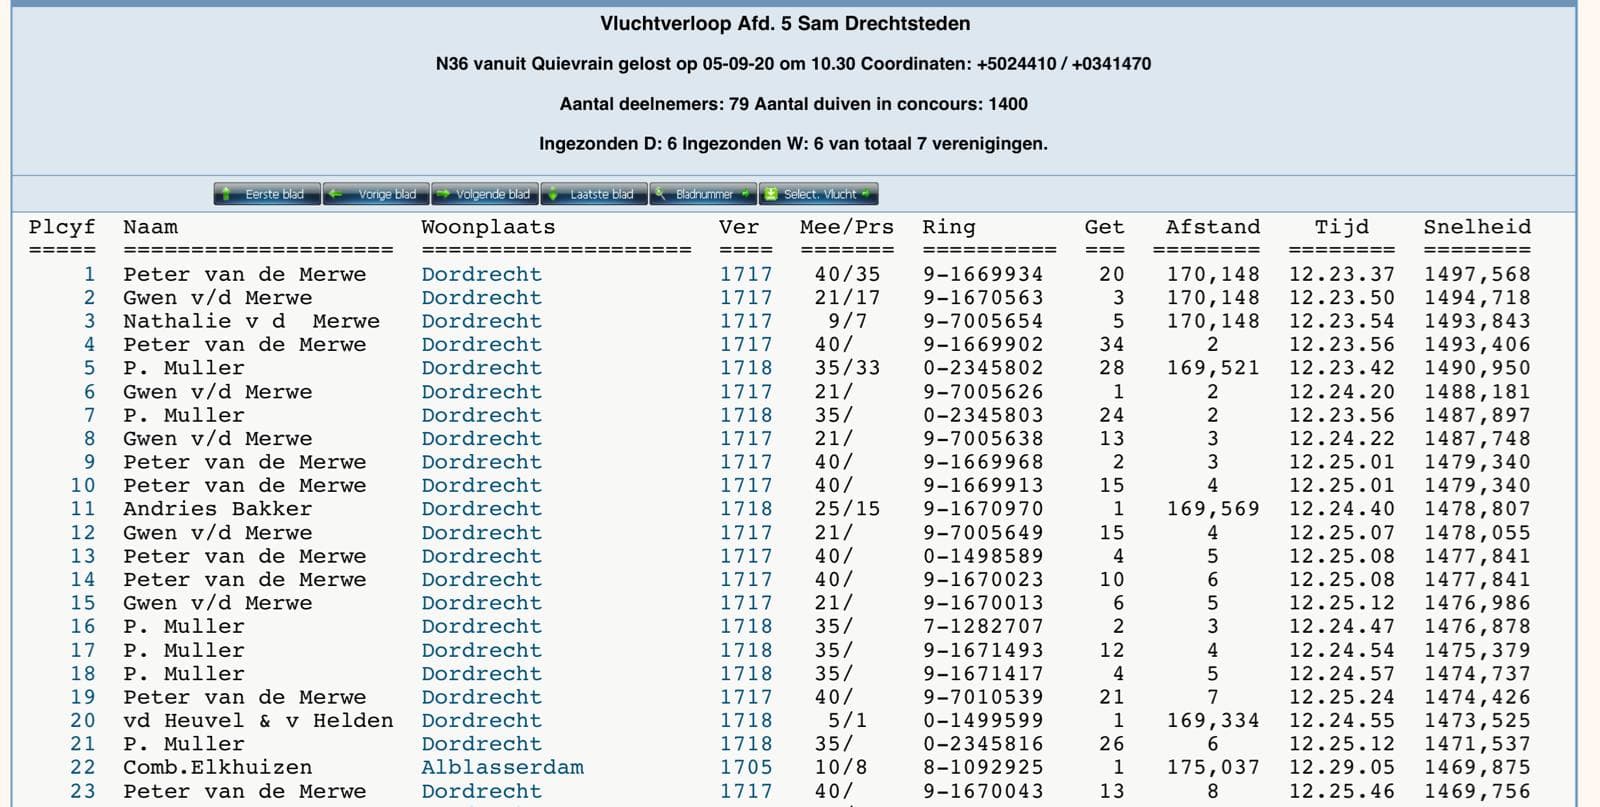Open club 1718 link in row 20
The width and height of the screenshot is (1600, 807).
coord(745,720)
